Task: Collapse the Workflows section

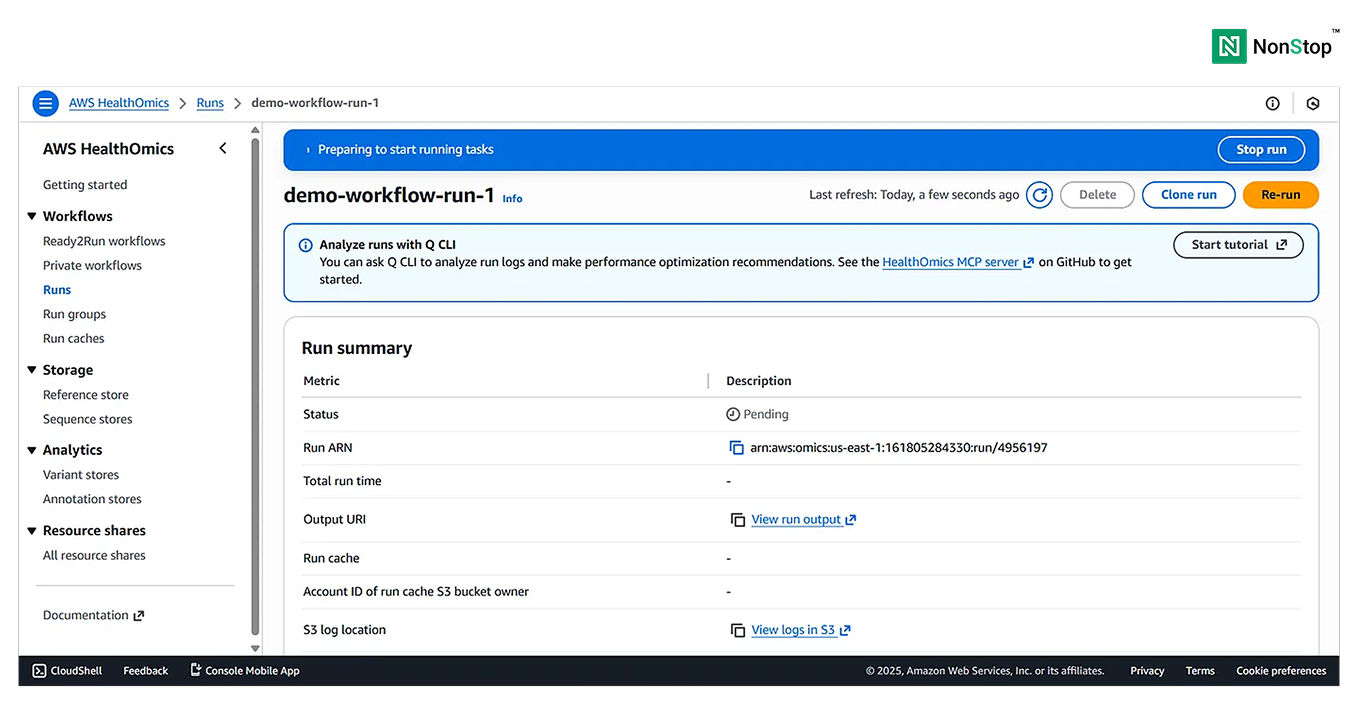Action: pyautogui.click(x=32, y=216)
